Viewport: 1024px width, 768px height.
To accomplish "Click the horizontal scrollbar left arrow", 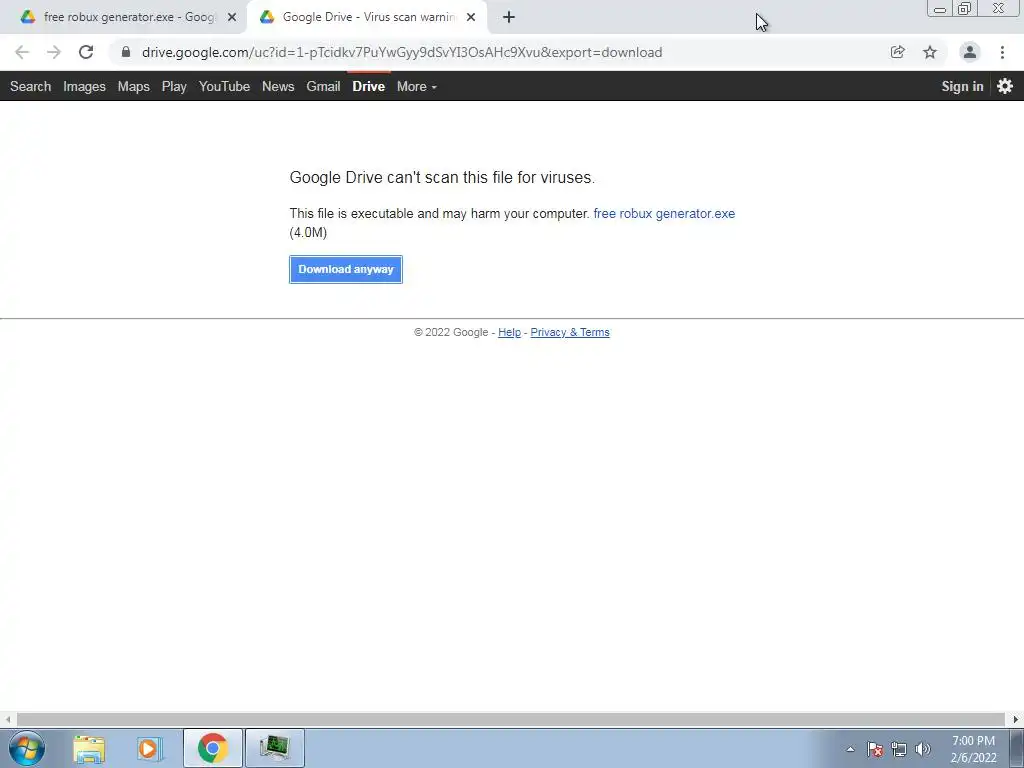I will (x=8, y=719).
